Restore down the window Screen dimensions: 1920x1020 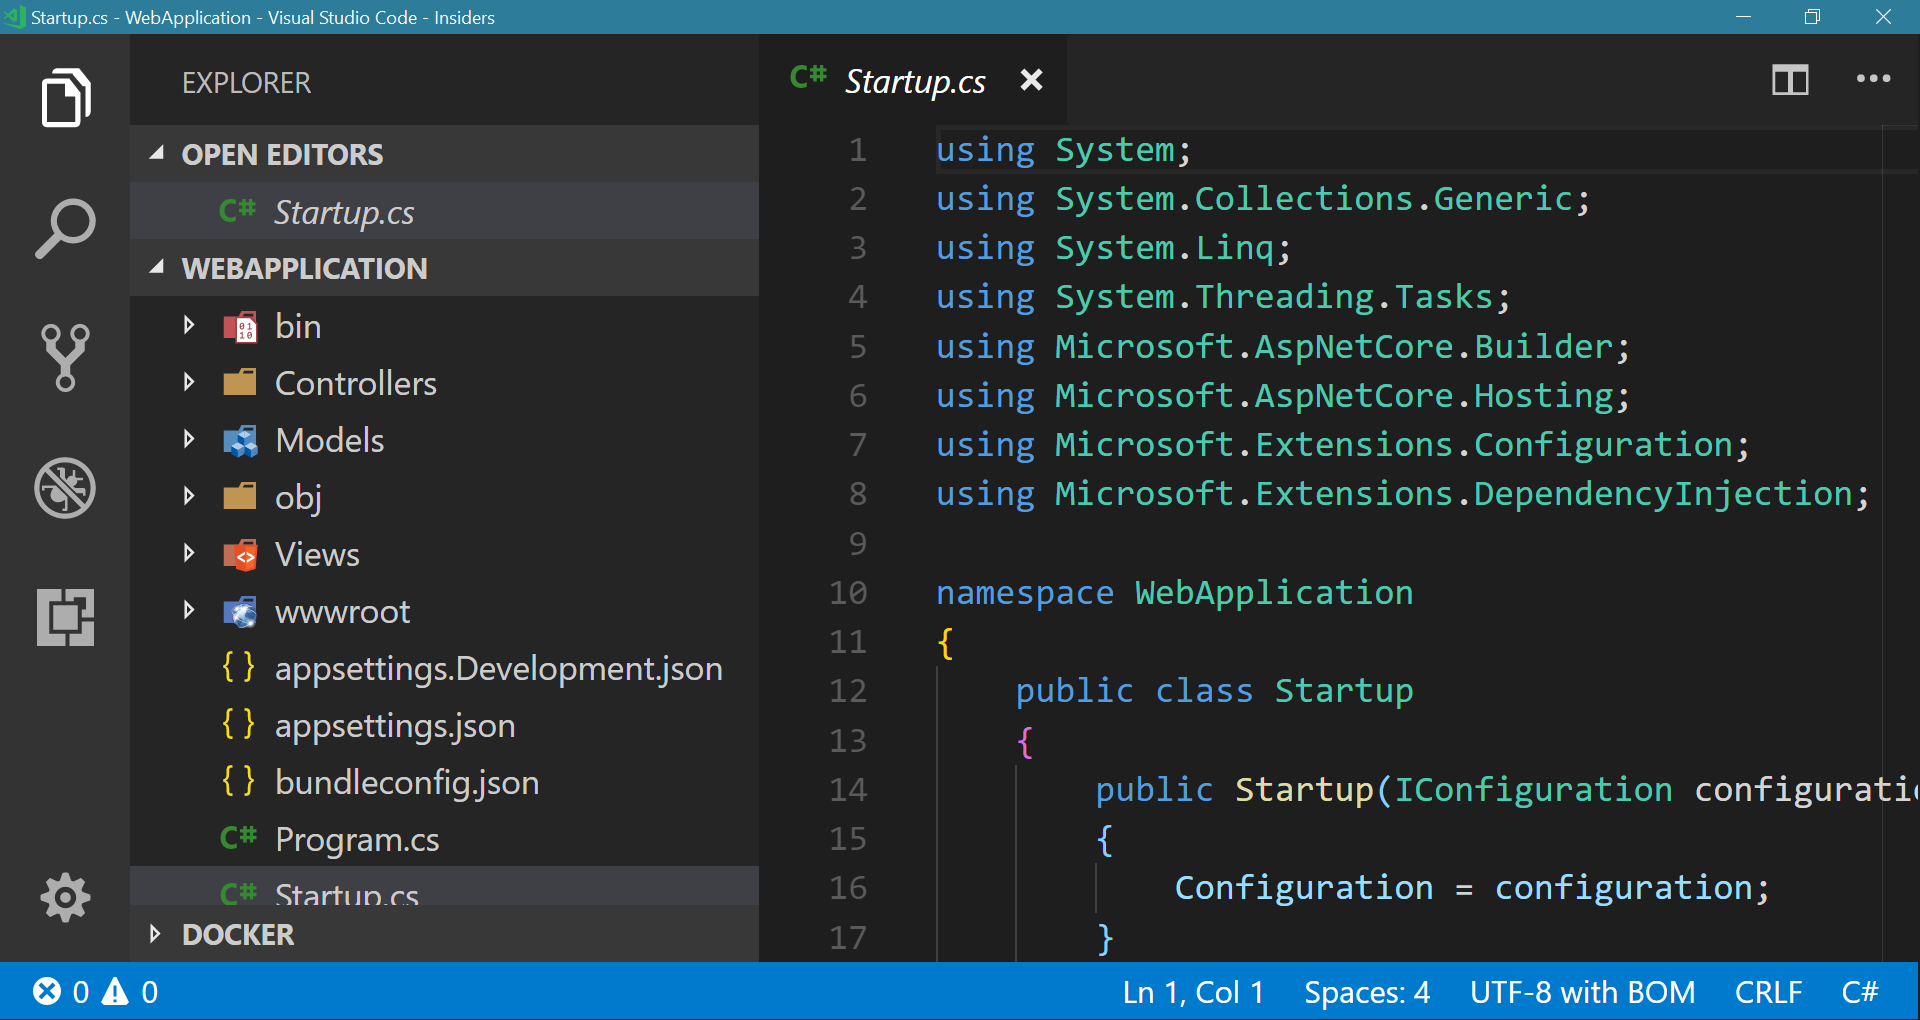[x=1812, y=17]
